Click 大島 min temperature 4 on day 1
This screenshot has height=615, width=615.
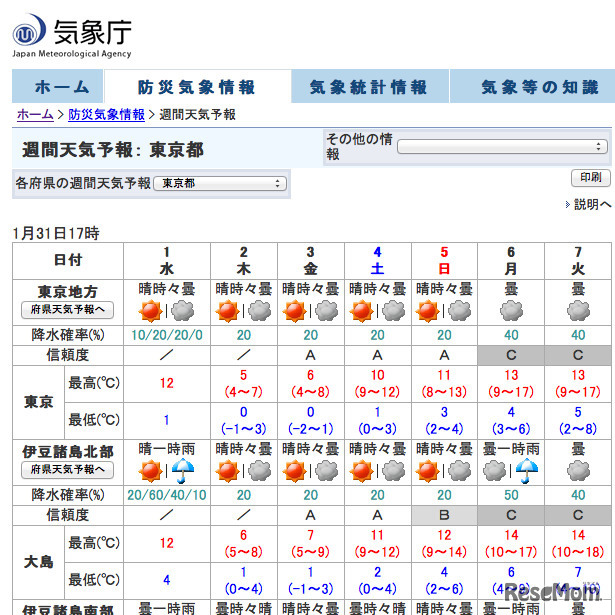tap(167, 580)
